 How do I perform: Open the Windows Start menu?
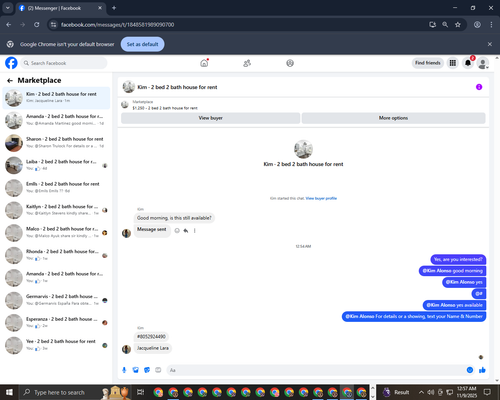click(x=9, y=392)
